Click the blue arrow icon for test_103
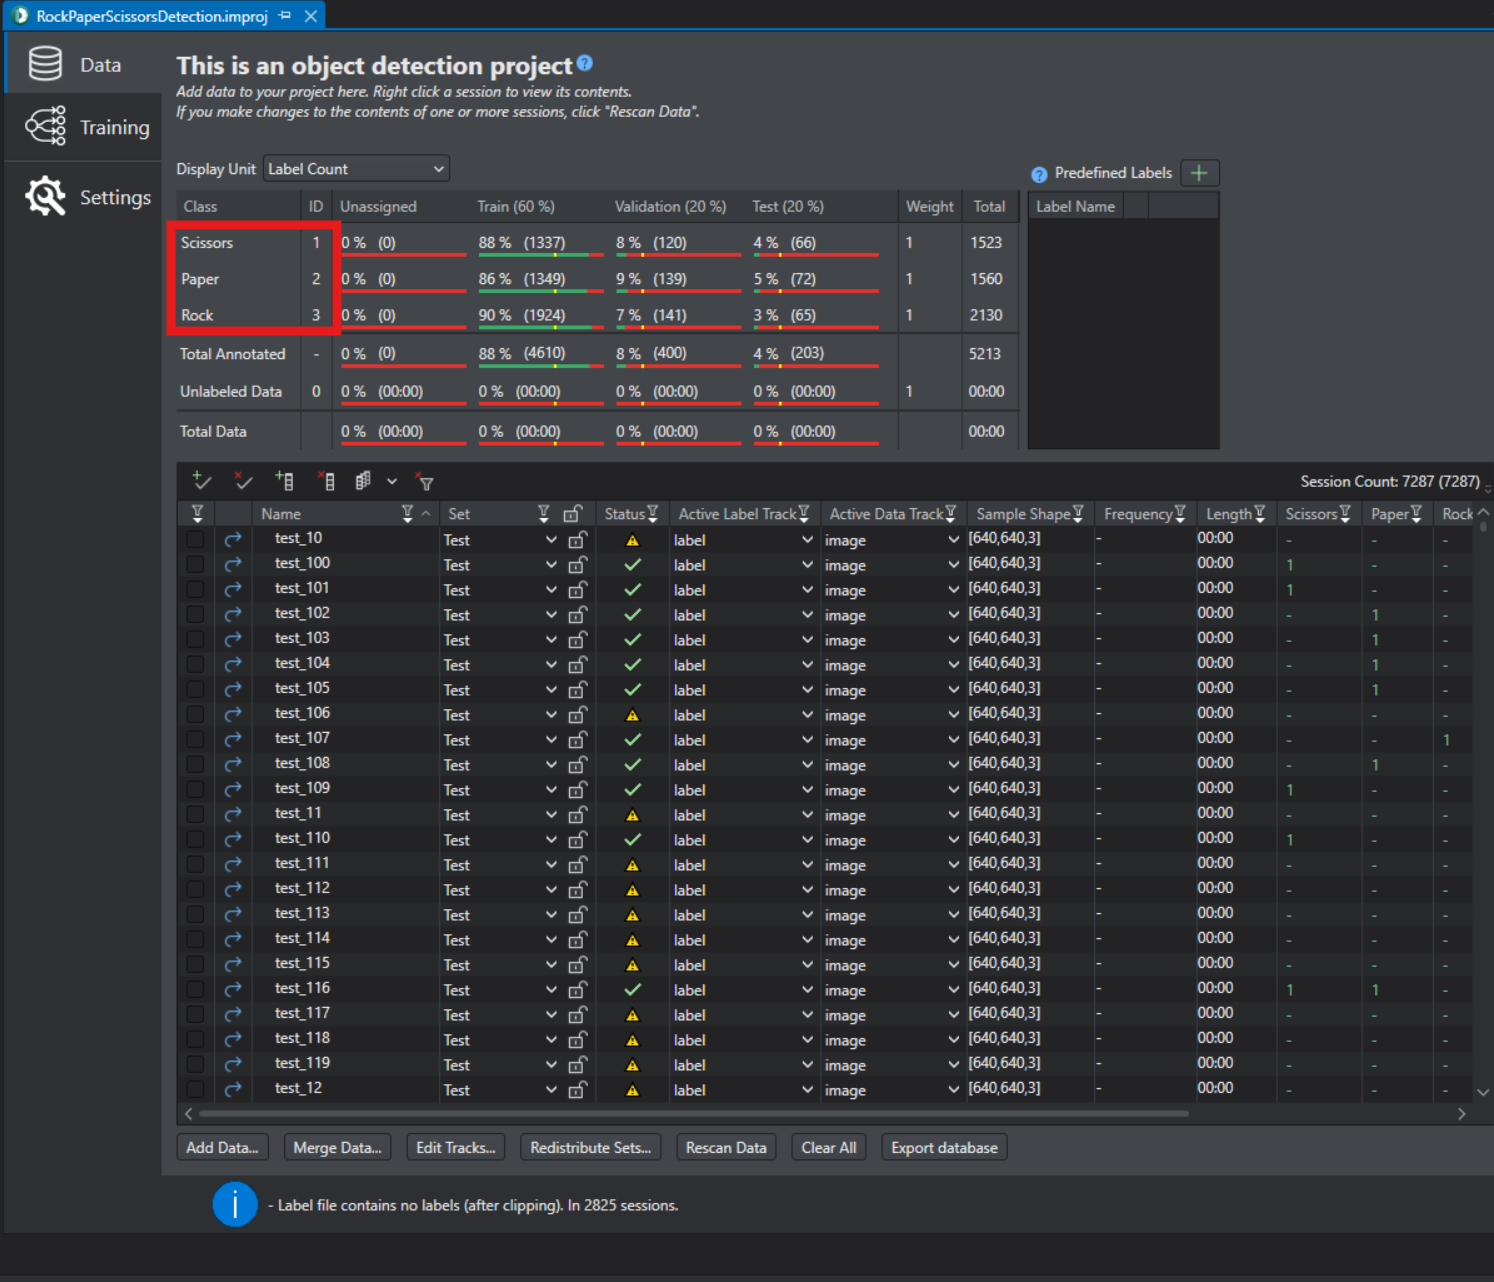This screenshot has height=1282, width=1494. (233, 640)
